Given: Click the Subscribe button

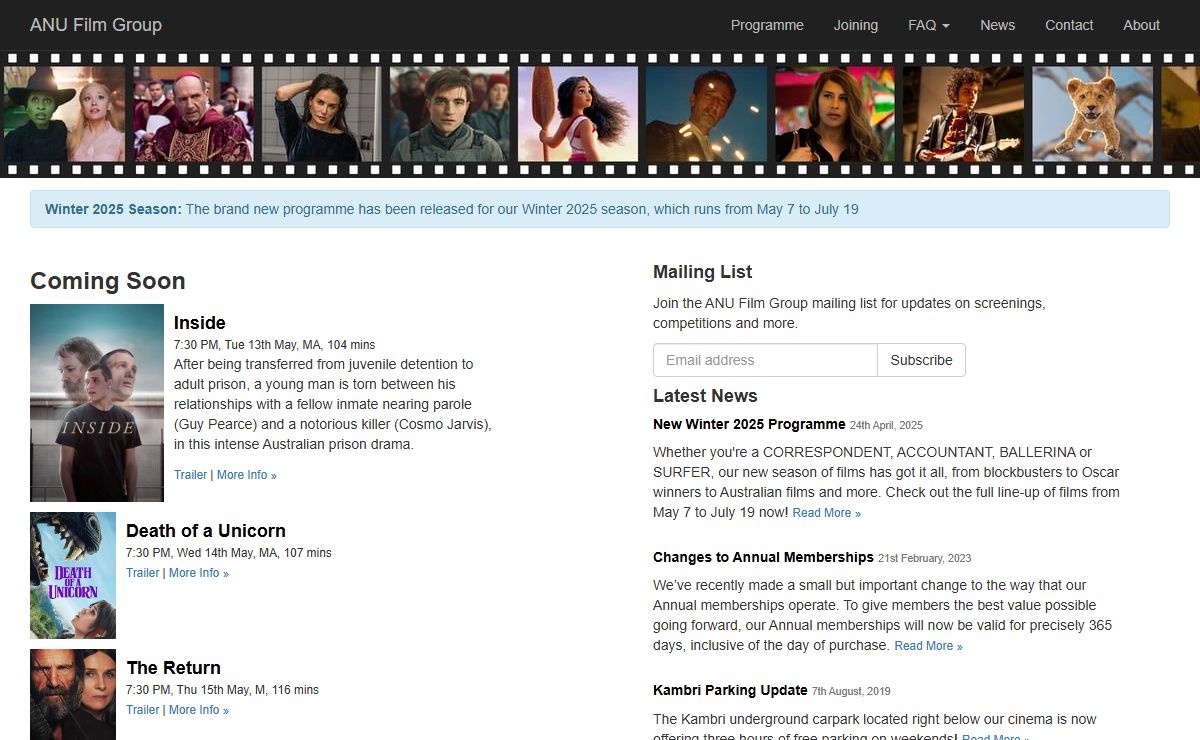Looking at the screenshot, I should 921,360.
